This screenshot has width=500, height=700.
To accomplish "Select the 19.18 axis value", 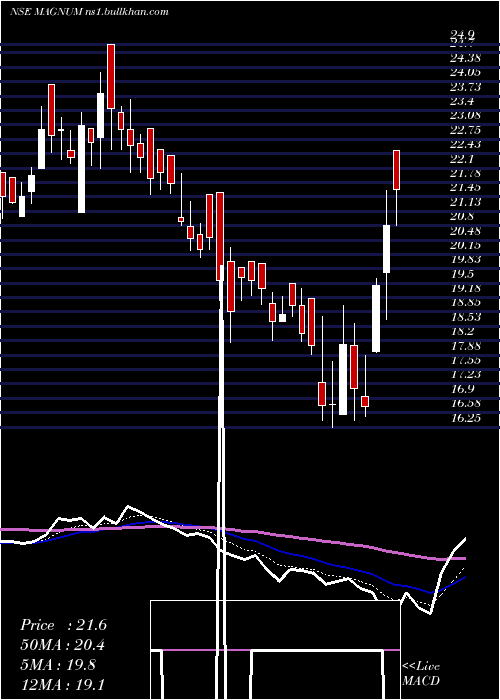I will point(465,288).
